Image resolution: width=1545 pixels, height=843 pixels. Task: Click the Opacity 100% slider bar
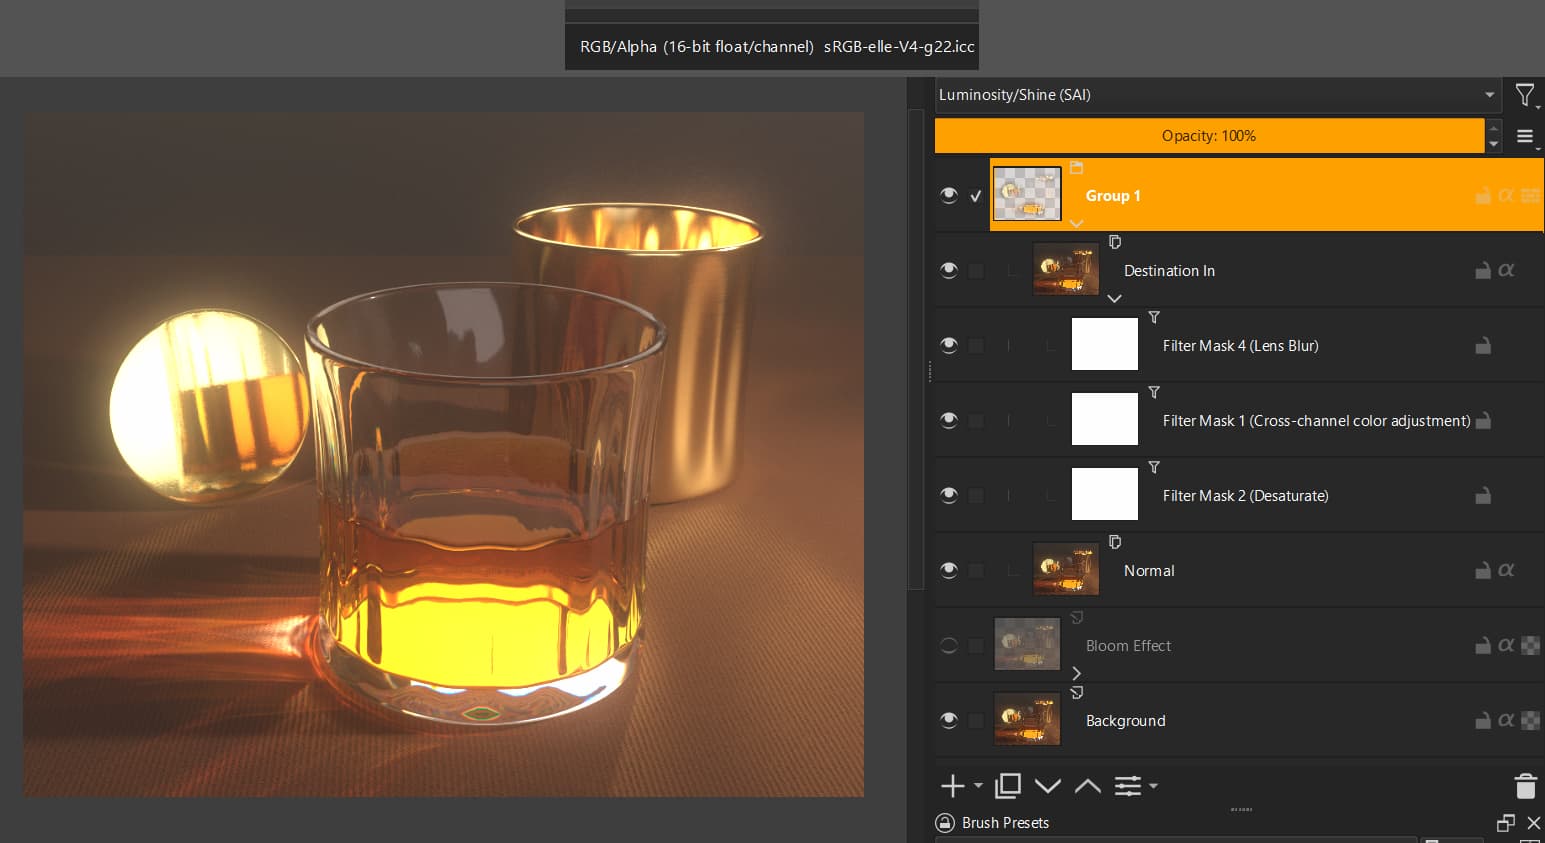pyautogui.click(x=1208, y=135)
